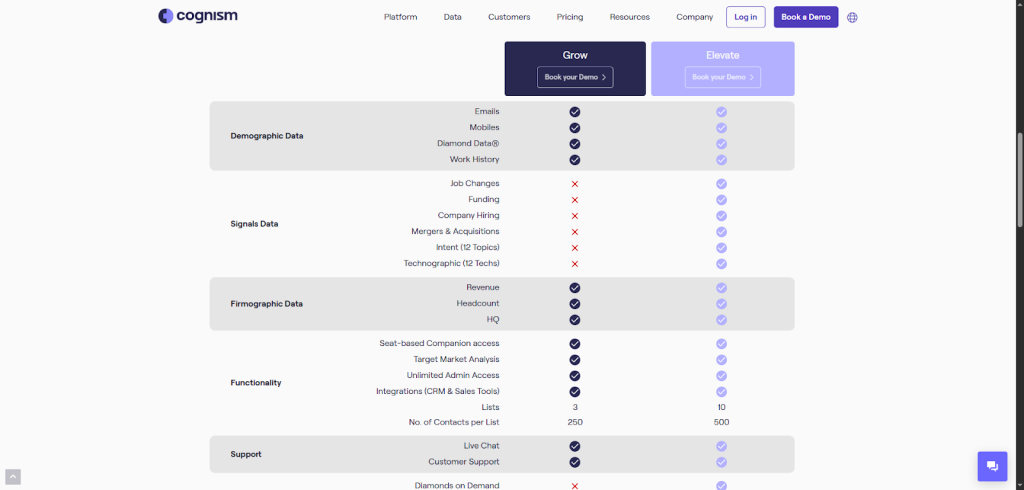Image resolution: width=1024 pixels, height=490 pixels.
Task: Open the live chat widget
Action: coord(991,466)
